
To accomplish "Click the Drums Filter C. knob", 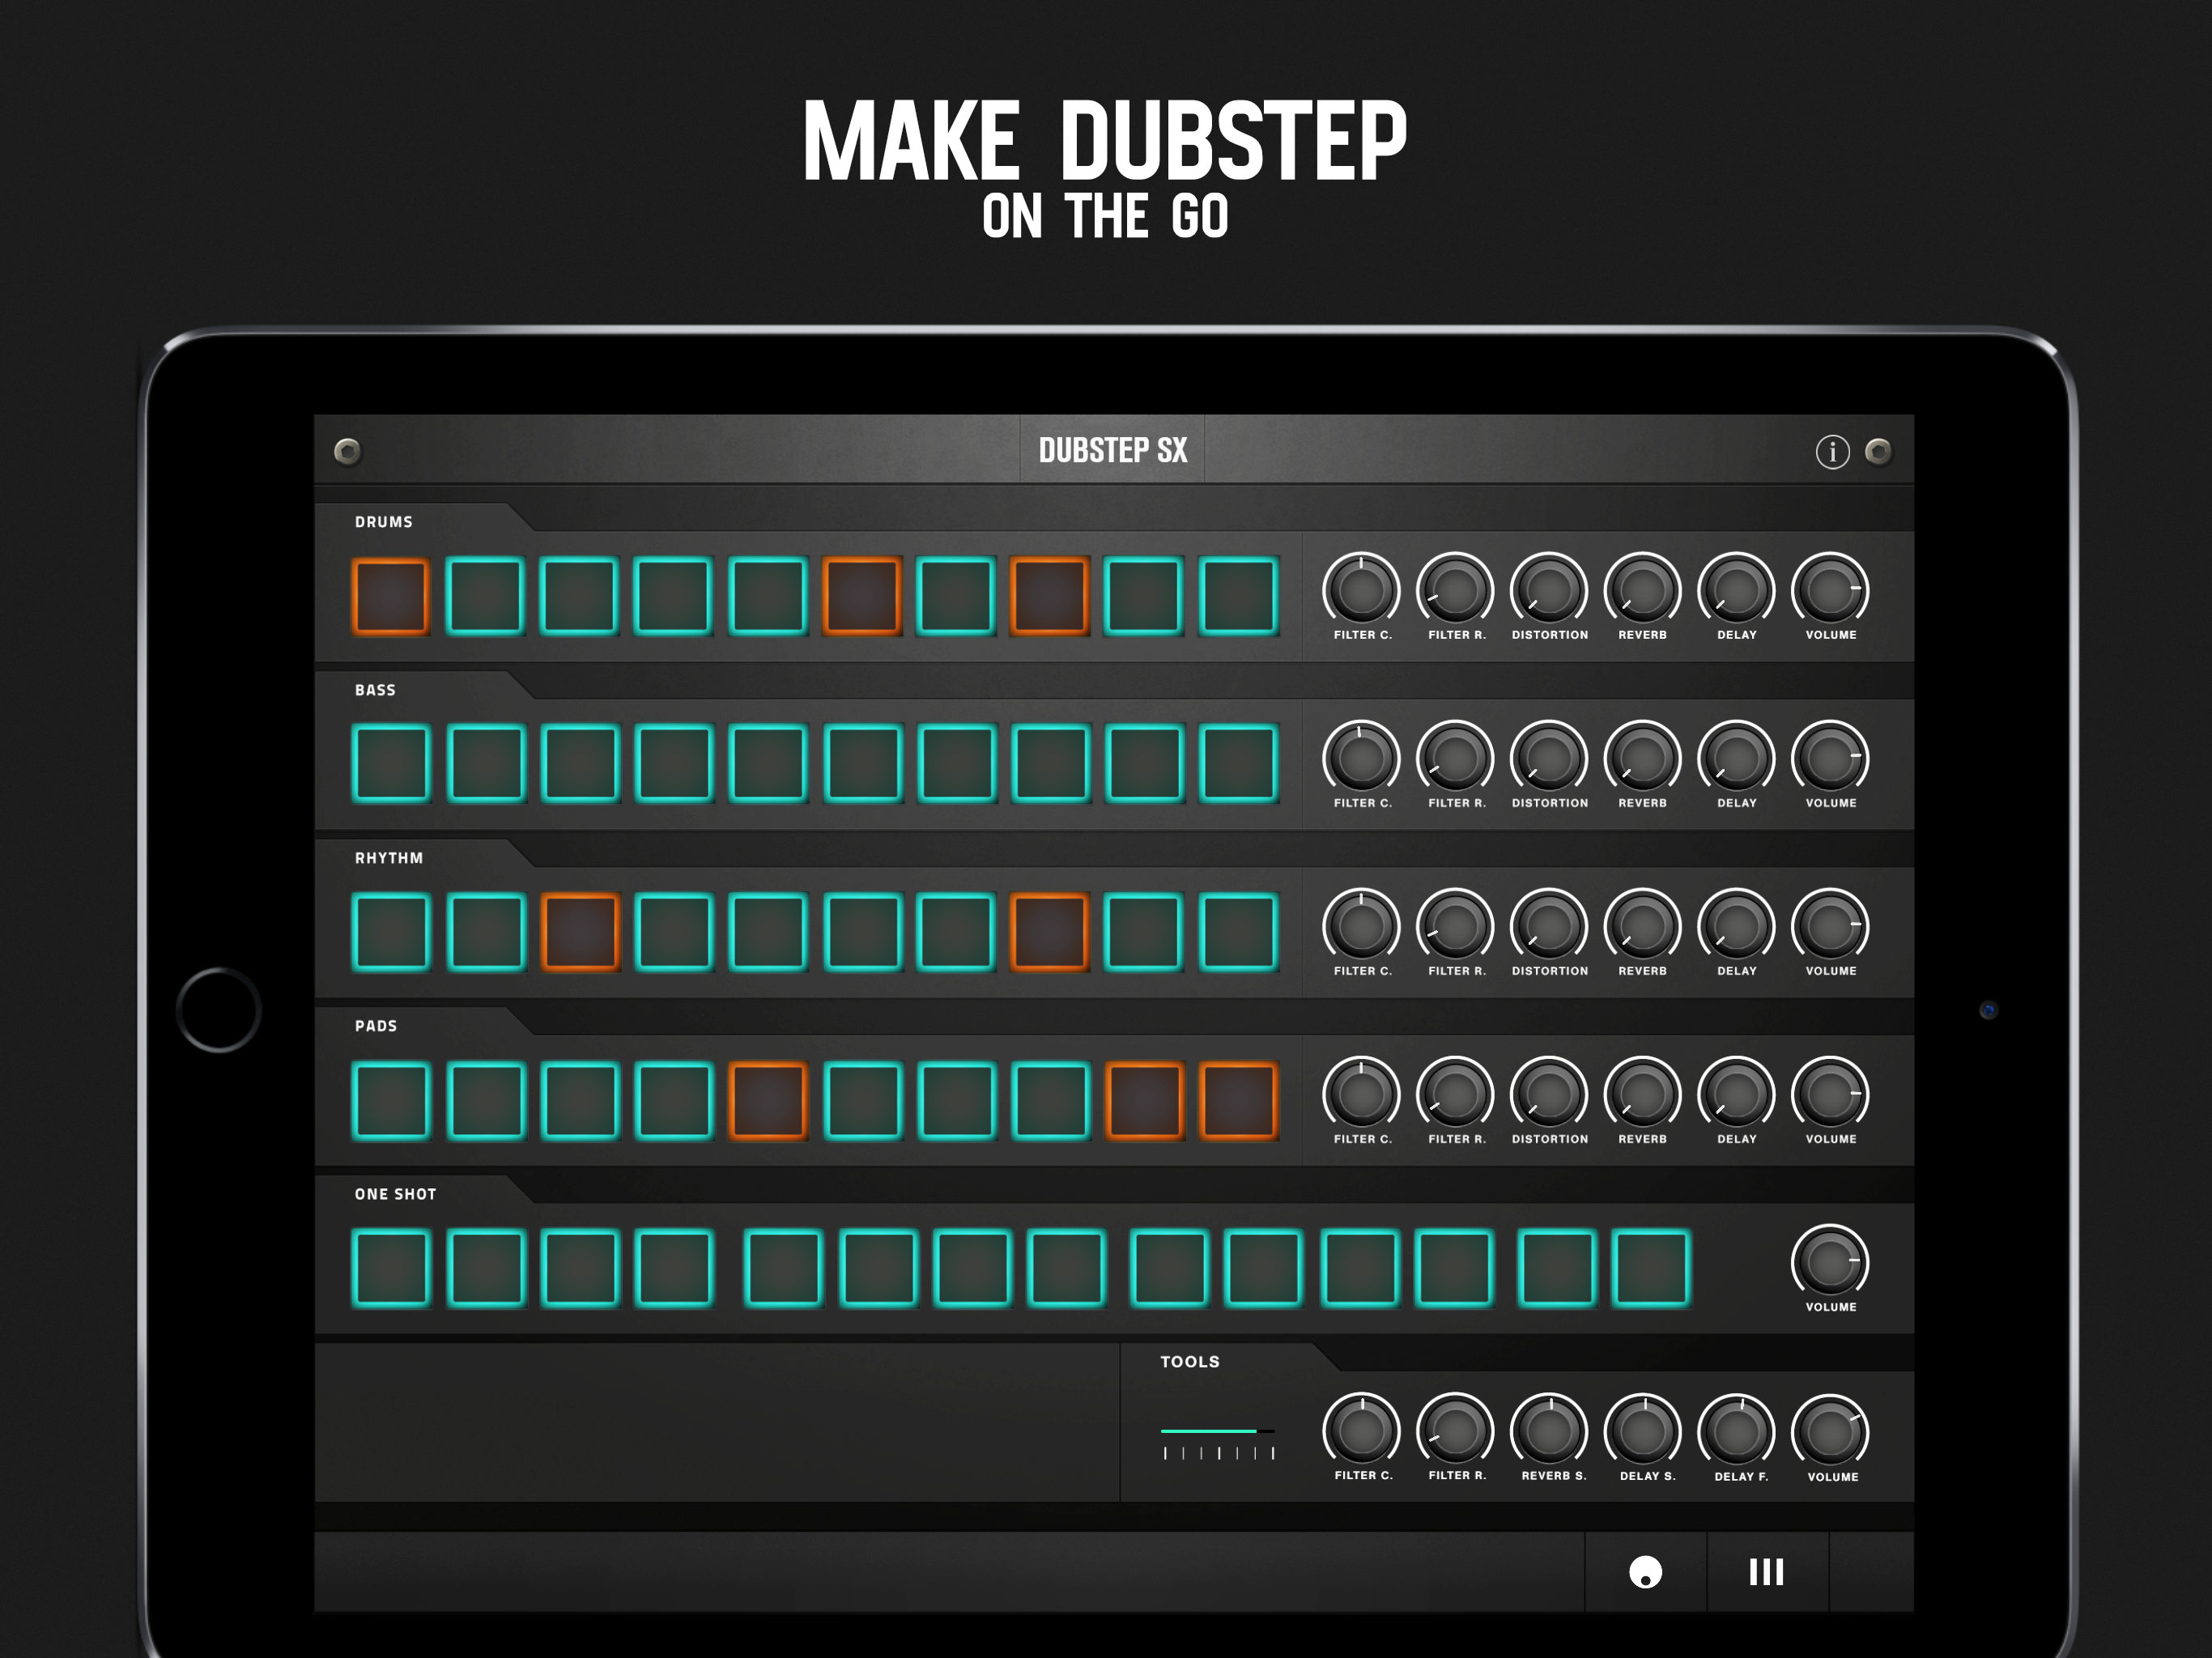I will point(1361,591).
